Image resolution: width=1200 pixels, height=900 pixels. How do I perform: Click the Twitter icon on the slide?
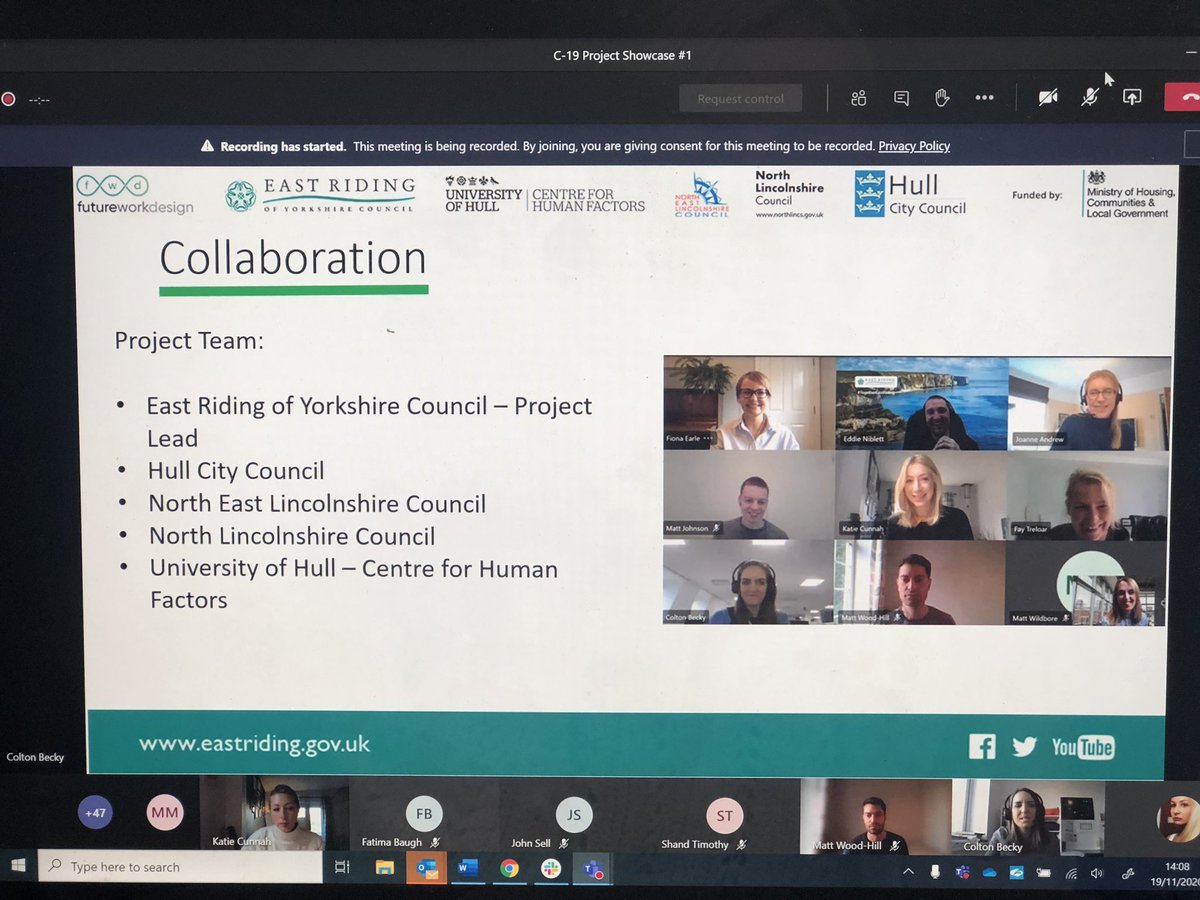tap(1024, 746)
